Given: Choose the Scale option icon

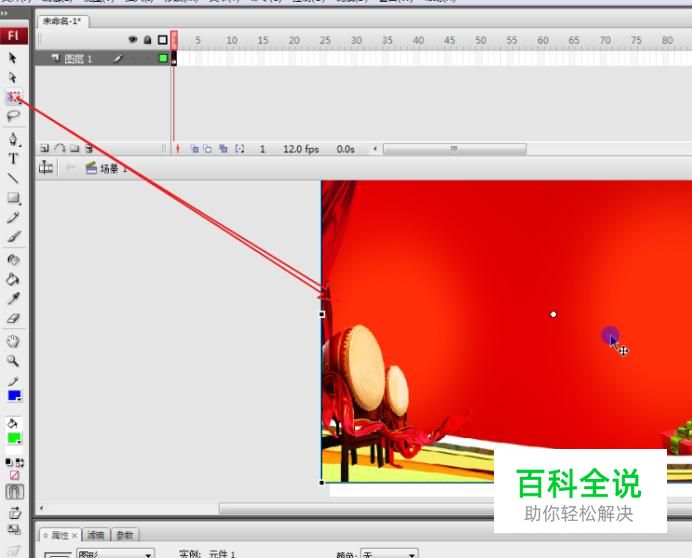Looking at the screenshot, I should (x=14, y=529).
